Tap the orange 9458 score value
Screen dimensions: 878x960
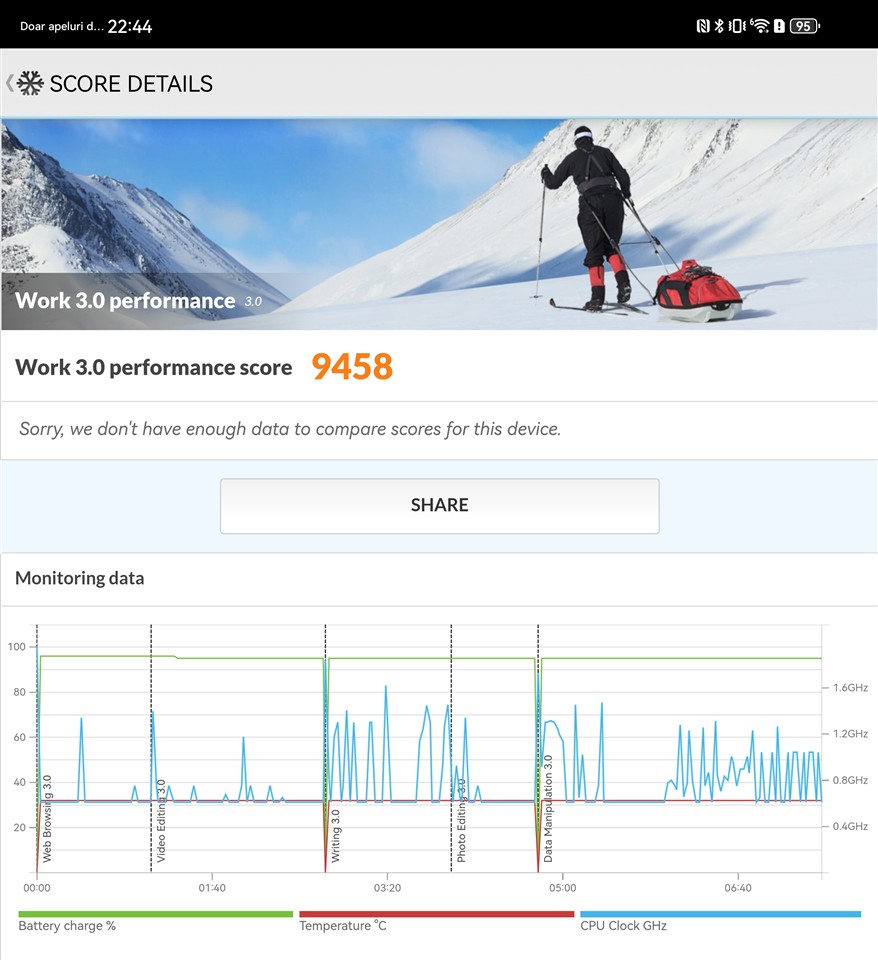(x=352, y=367)
